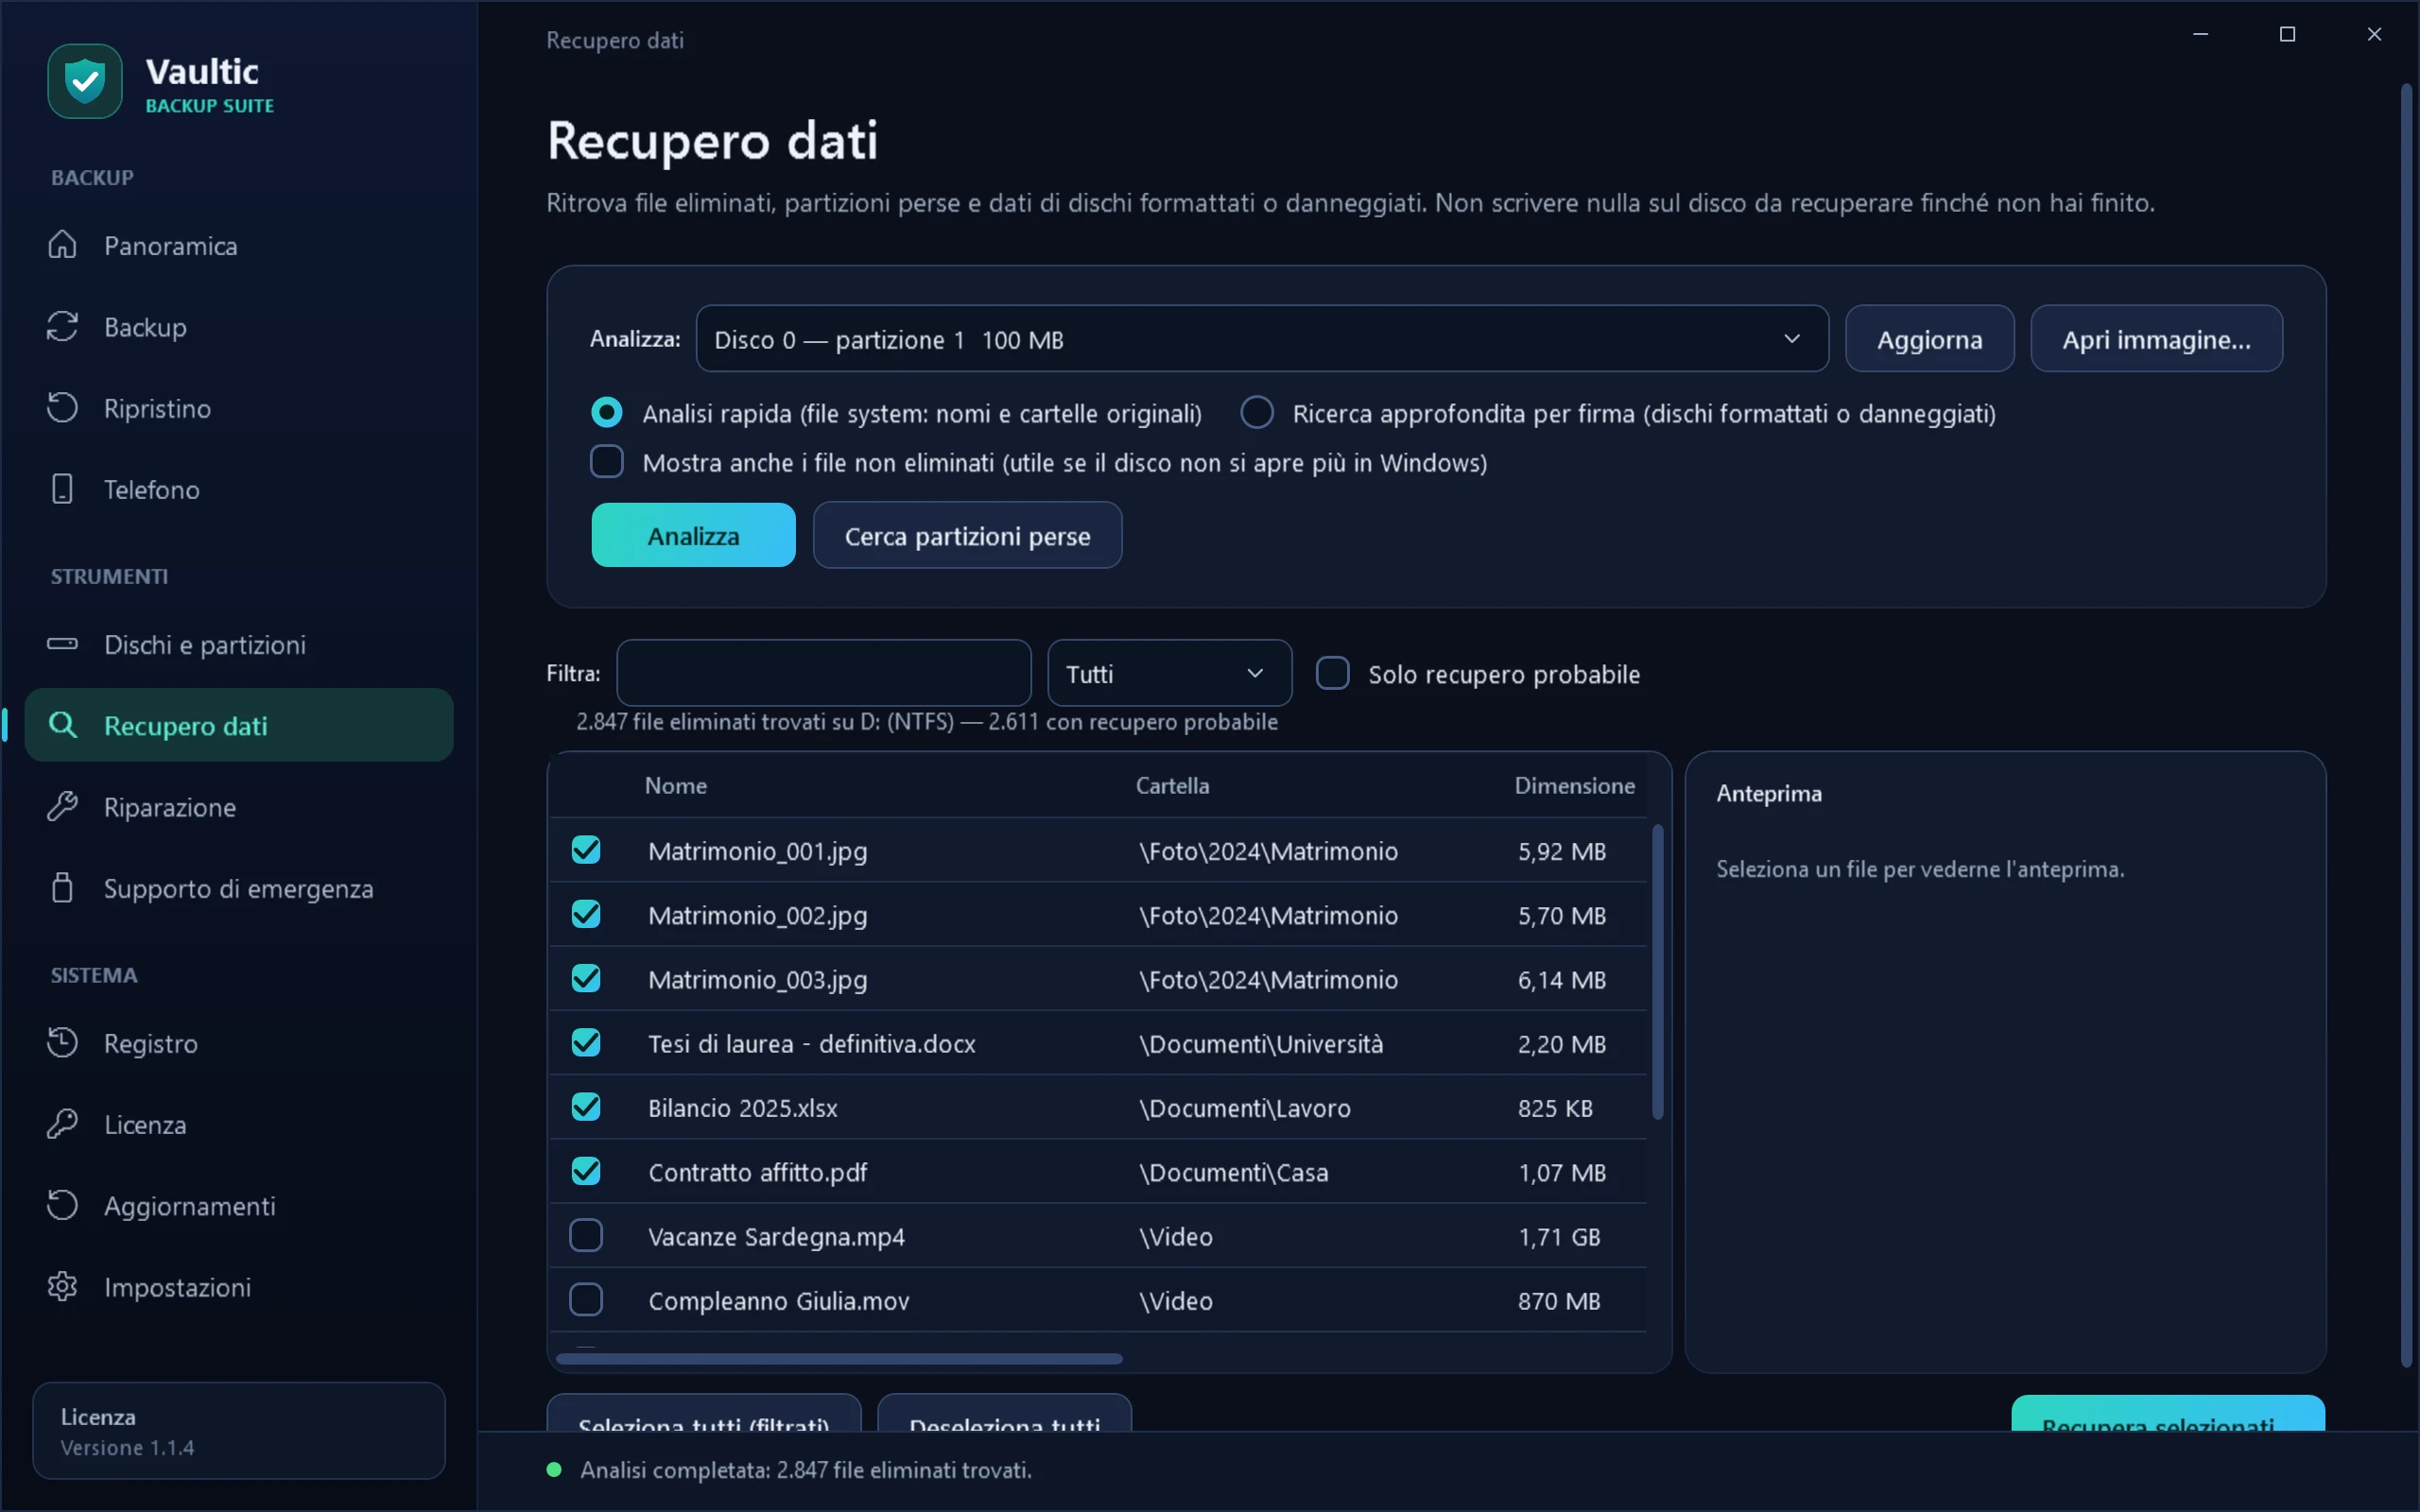The height and width of the screenshot is (1512, 2420).
Task: Click the file list horizontal scrollbar
Action: coord(839,1358)
